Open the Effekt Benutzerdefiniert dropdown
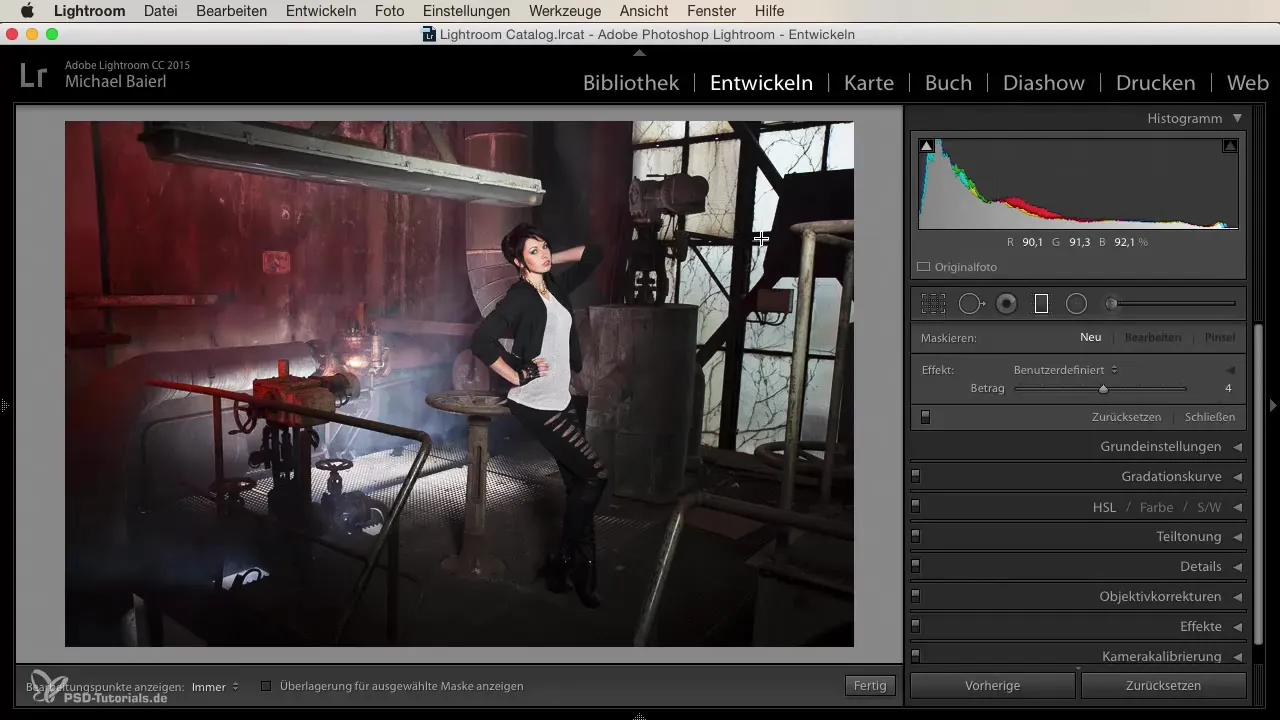1280x720 pixels. [1066, 370]
